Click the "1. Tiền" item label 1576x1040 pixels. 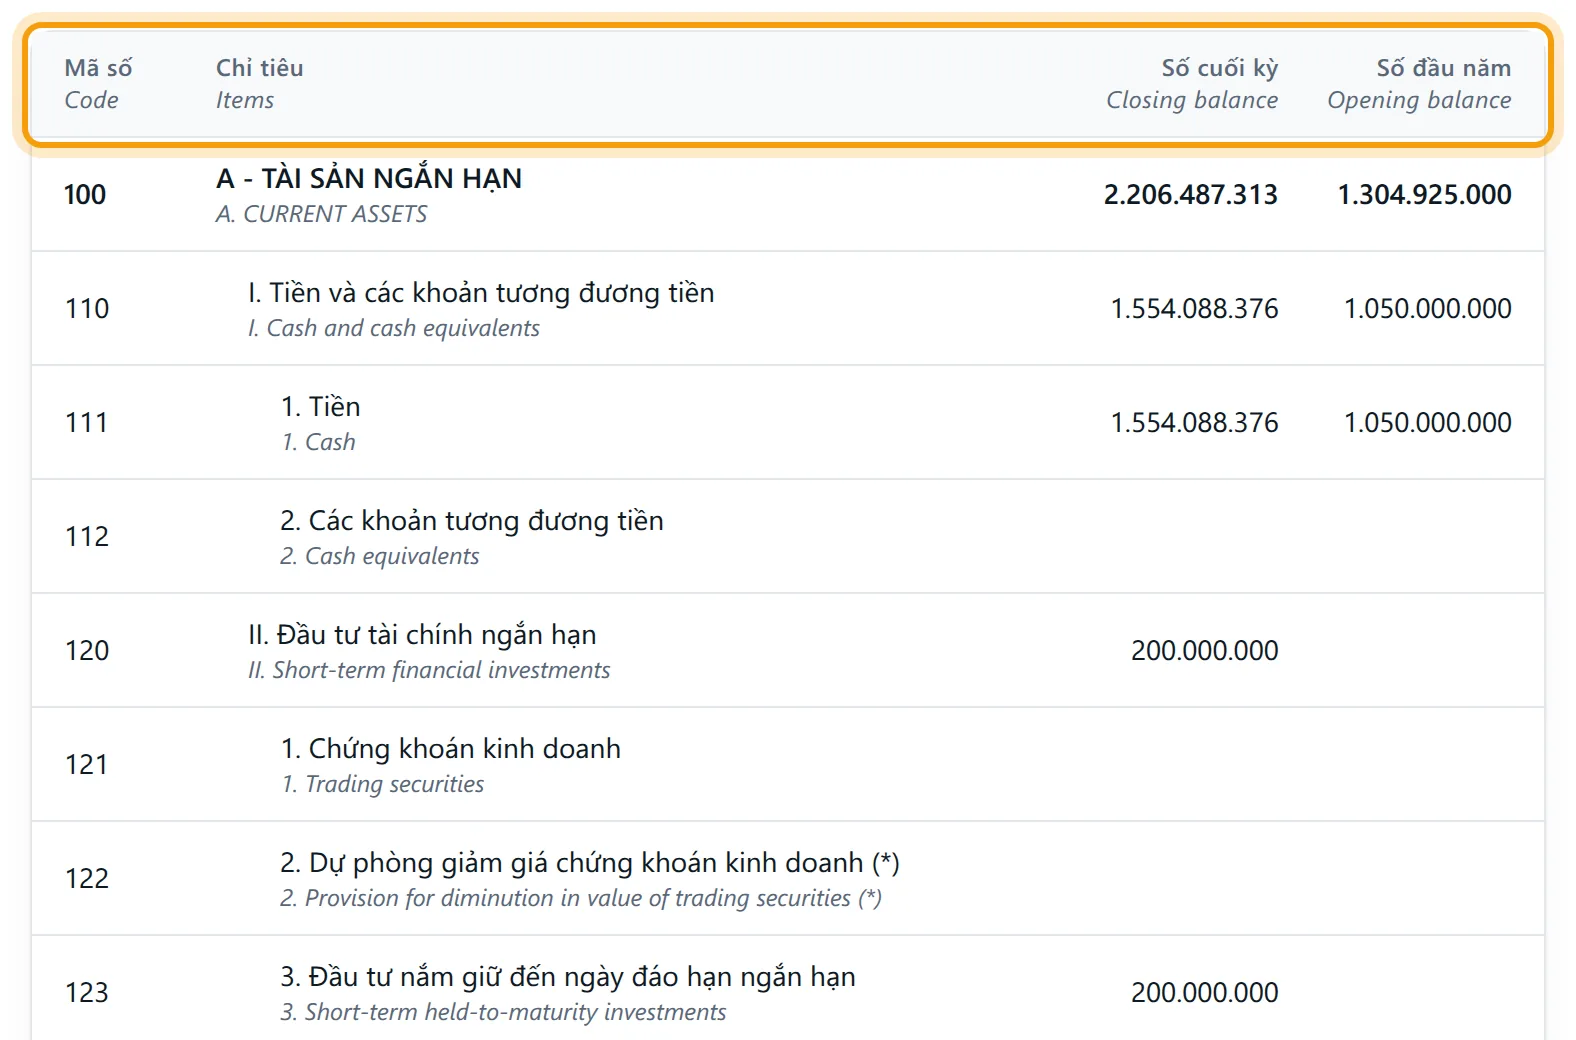point(320,406)
